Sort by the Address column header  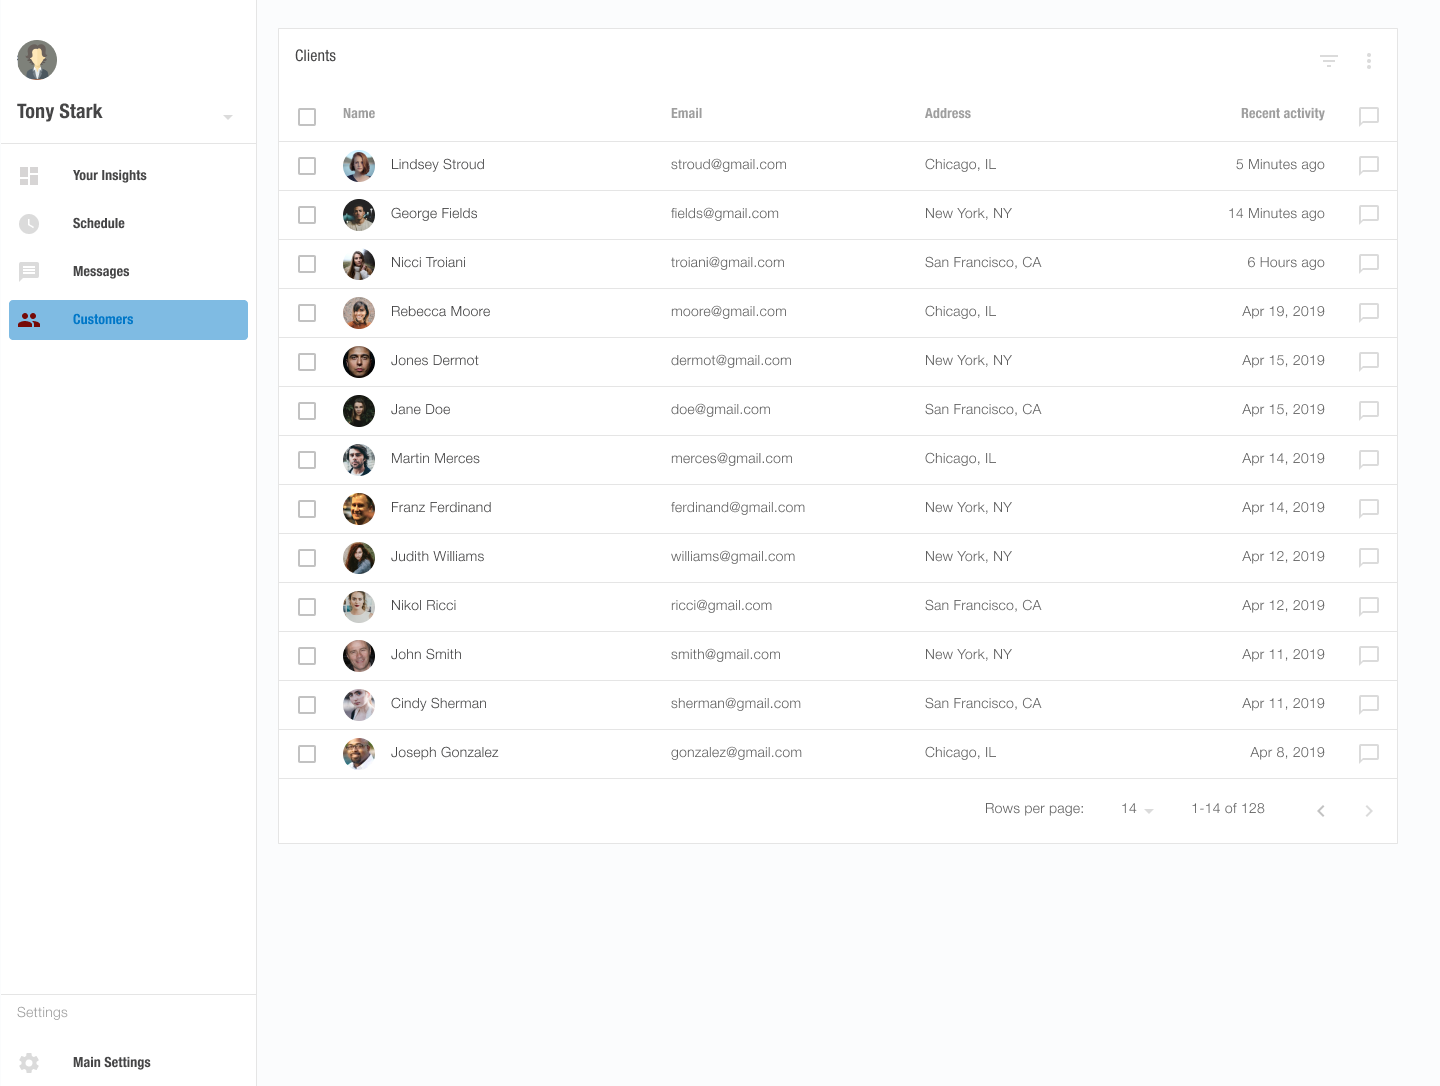click(947, 114)
